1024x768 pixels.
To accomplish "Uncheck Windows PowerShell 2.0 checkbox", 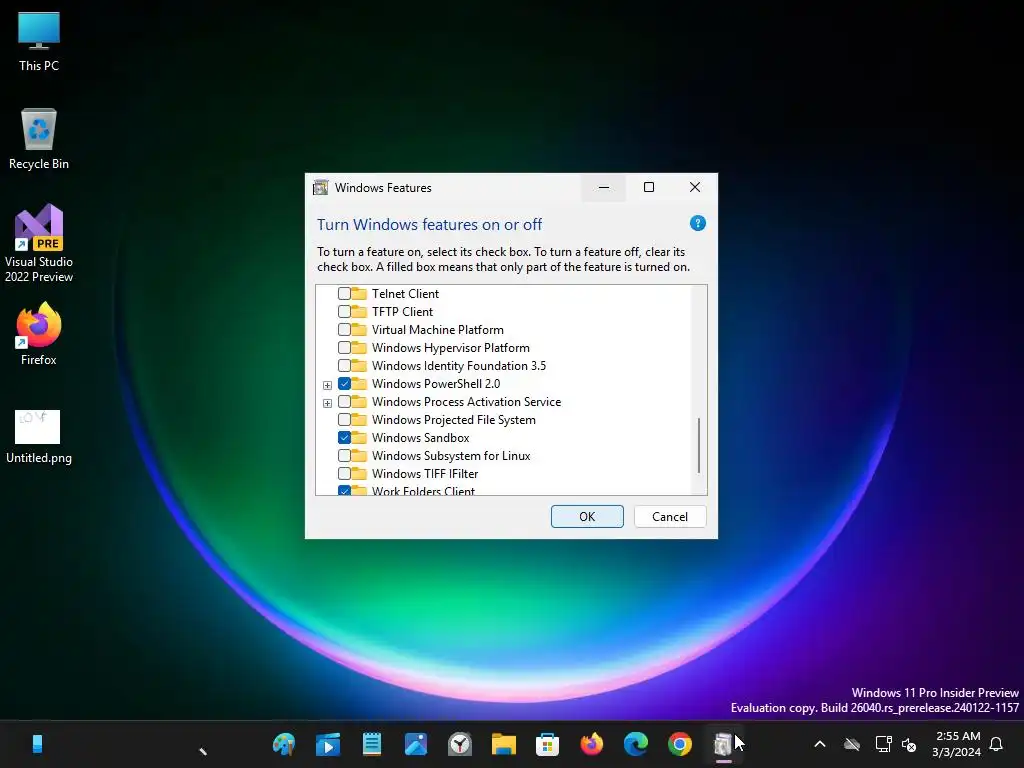I will 344,383.
